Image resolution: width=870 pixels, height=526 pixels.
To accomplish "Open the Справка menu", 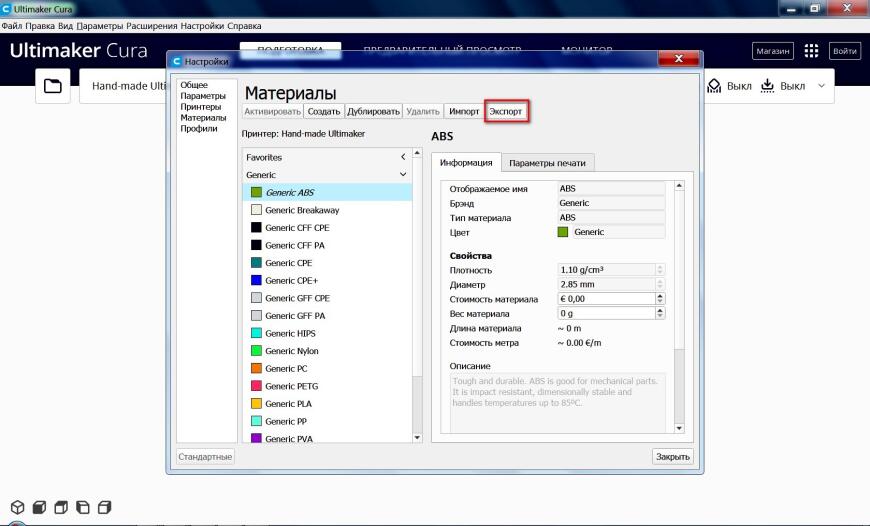I will click(x=244, y=26).
